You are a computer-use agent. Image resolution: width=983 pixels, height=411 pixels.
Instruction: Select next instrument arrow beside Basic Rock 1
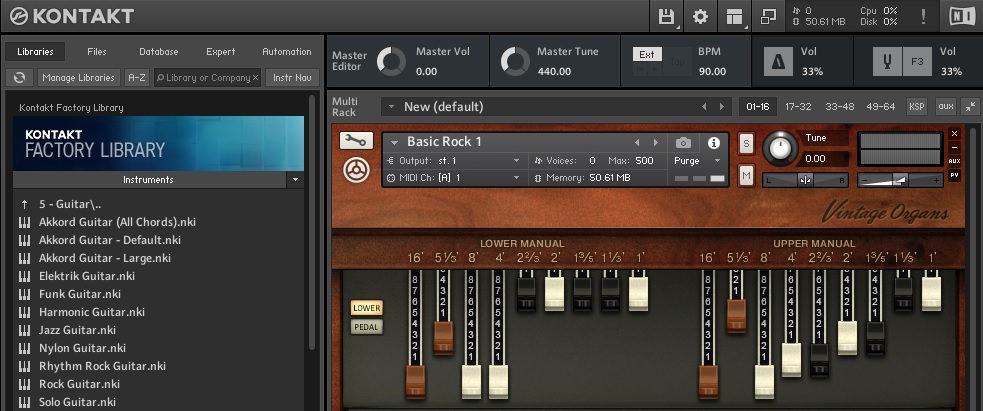[x=656, y=143]
